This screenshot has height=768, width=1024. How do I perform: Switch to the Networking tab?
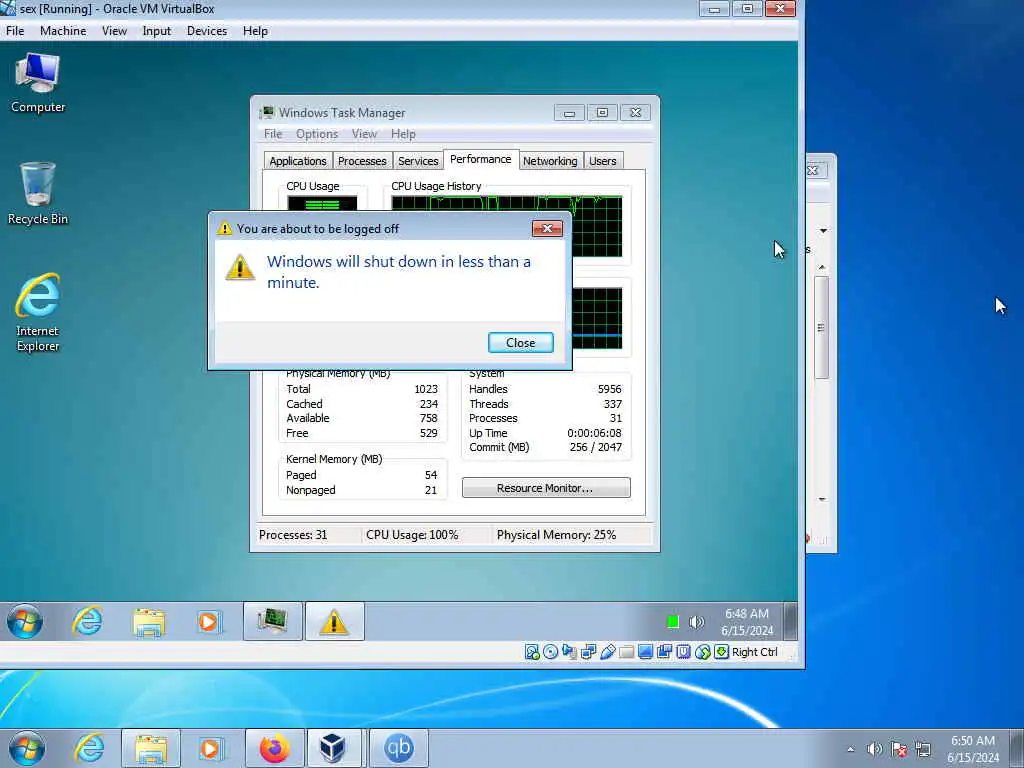550,161
